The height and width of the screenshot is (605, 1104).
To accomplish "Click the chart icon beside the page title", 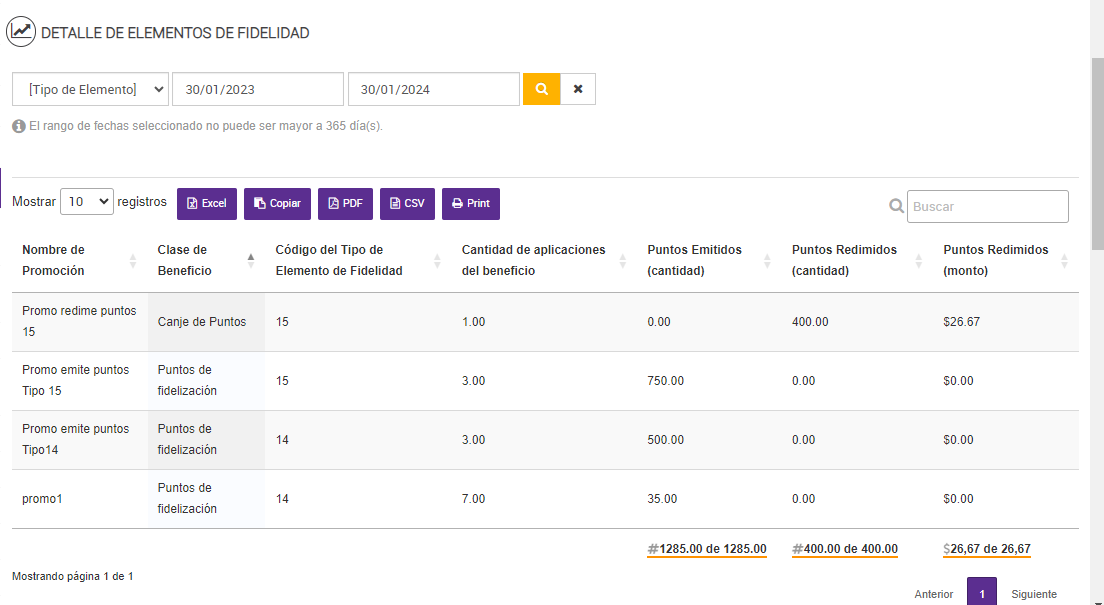I will [22, 32].
